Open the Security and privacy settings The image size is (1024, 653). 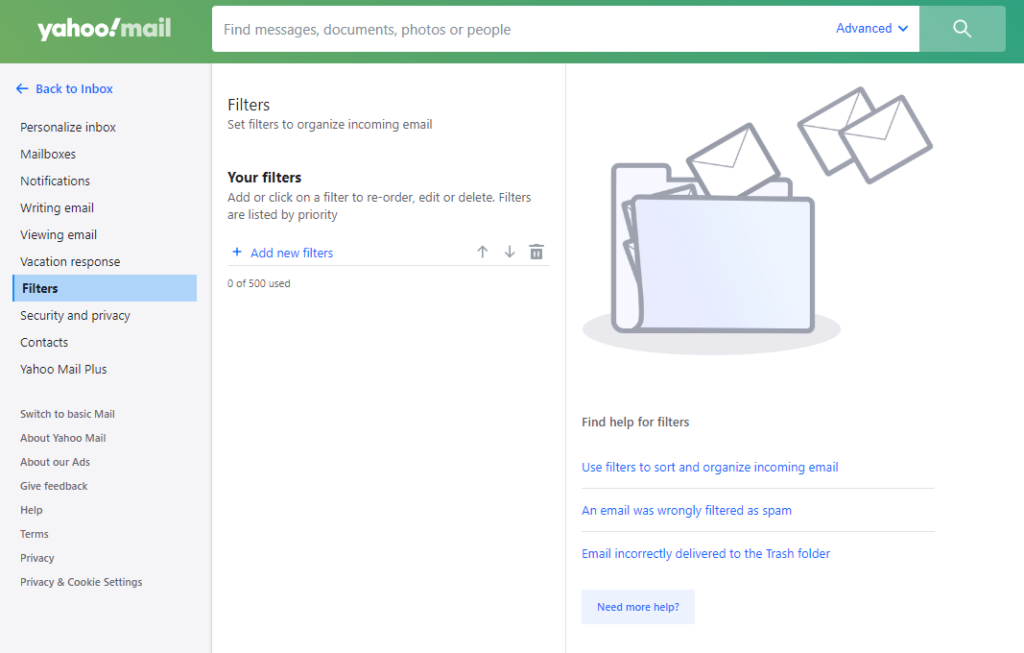(75, 315)
